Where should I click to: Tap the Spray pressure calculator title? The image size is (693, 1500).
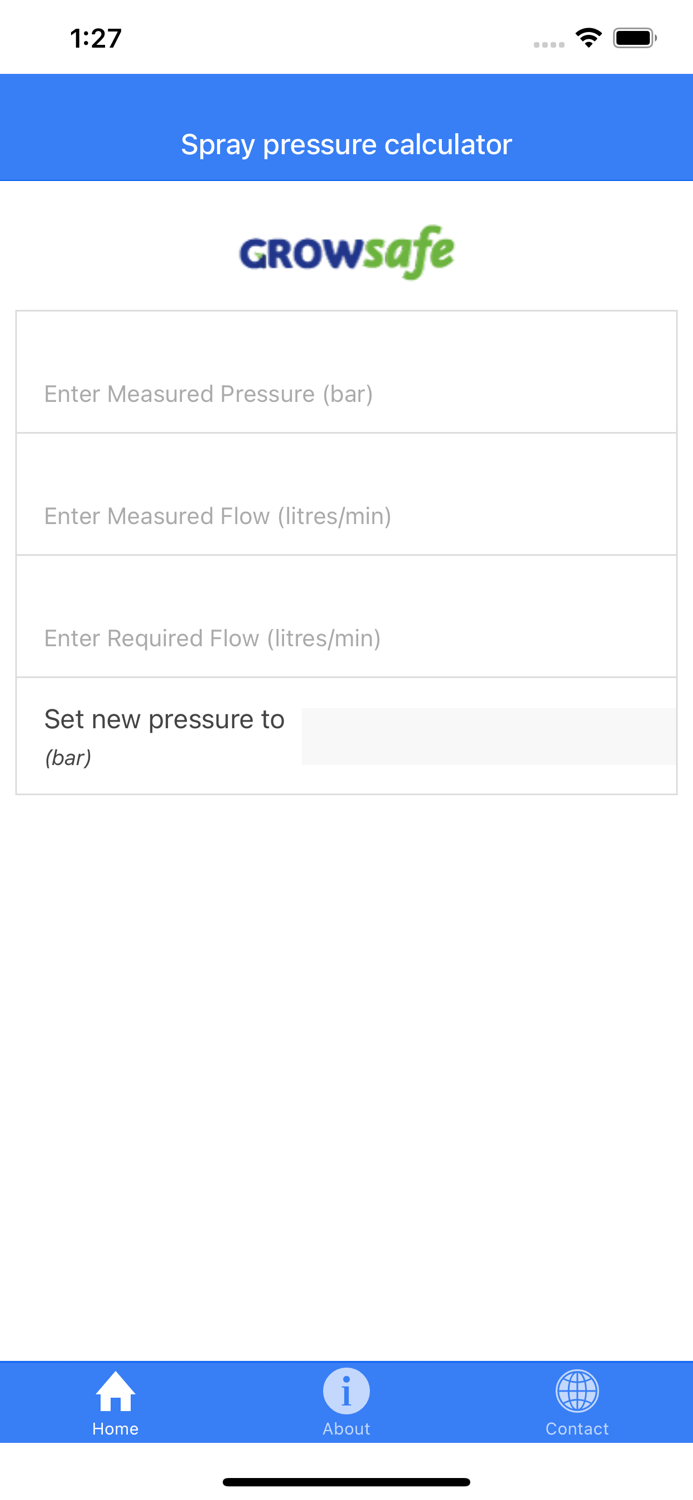click(x=346, y=144)
